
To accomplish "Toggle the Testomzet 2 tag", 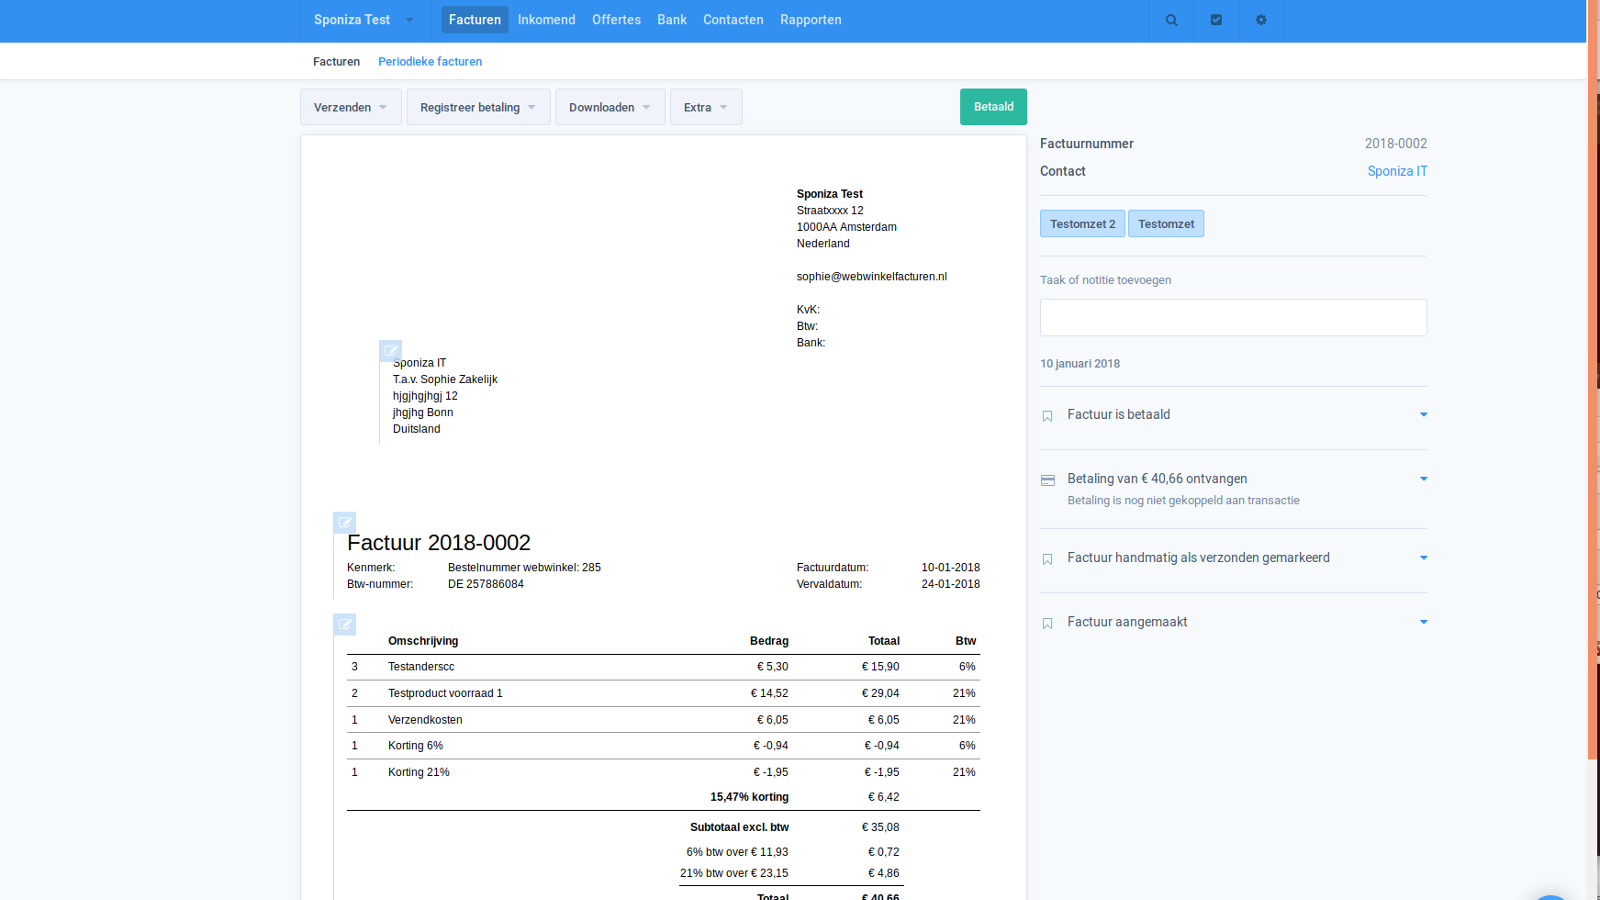I will click(1082, 224).
